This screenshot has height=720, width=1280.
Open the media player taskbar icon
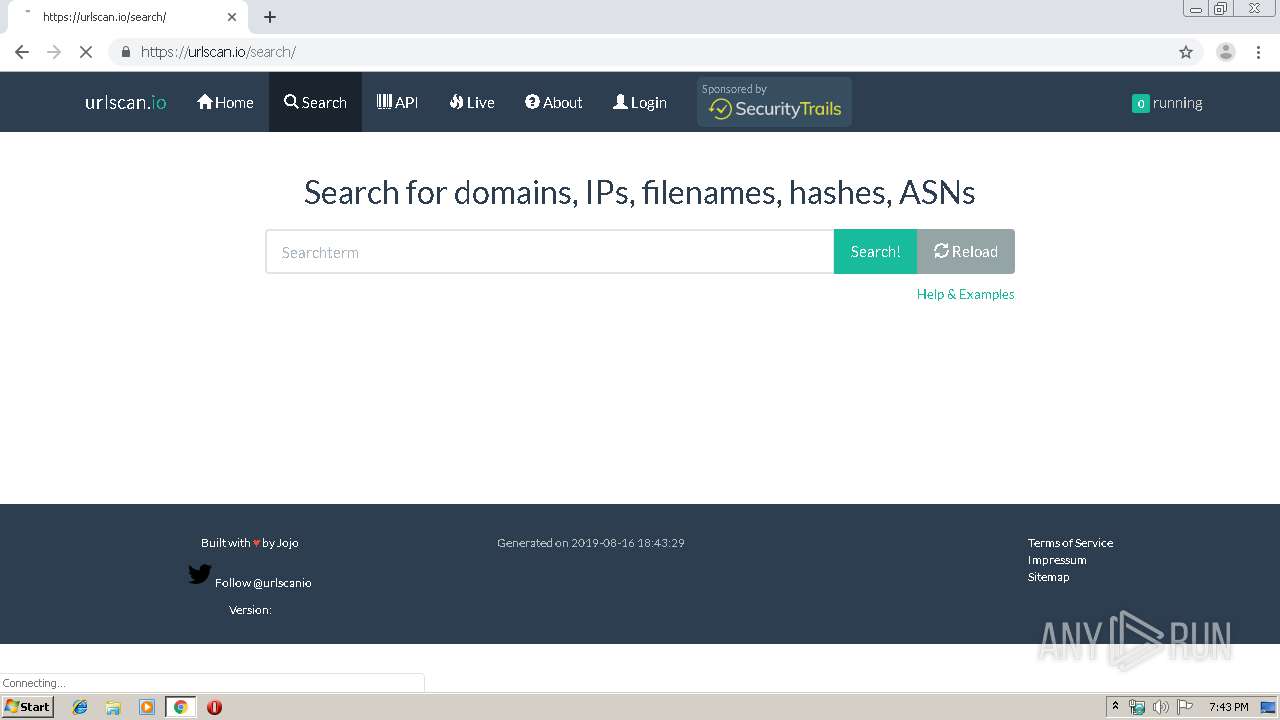point(147,707)
